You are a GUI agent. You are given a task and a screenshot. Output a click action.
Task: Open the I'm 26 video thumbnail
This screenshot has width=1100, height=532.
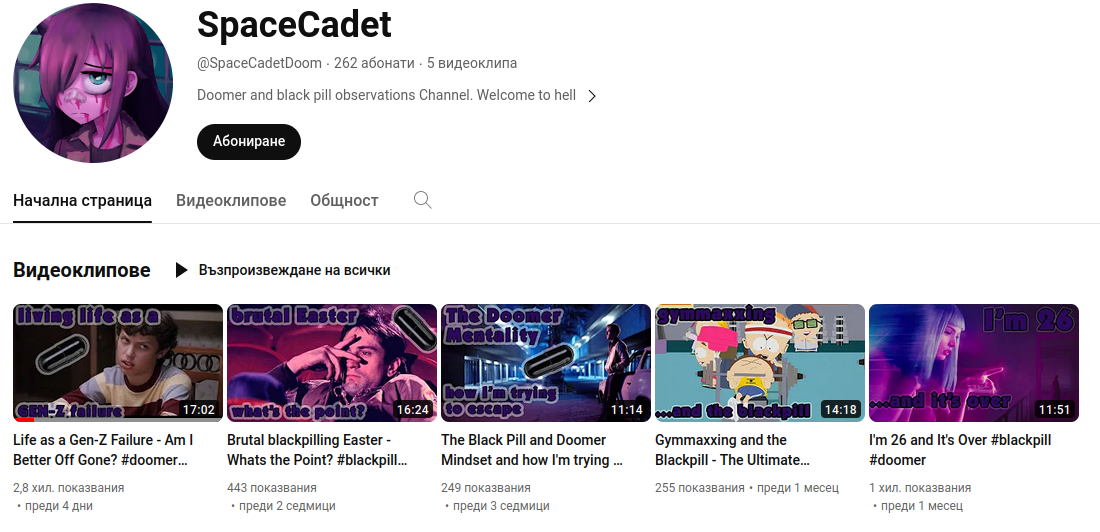pos(974,363)
